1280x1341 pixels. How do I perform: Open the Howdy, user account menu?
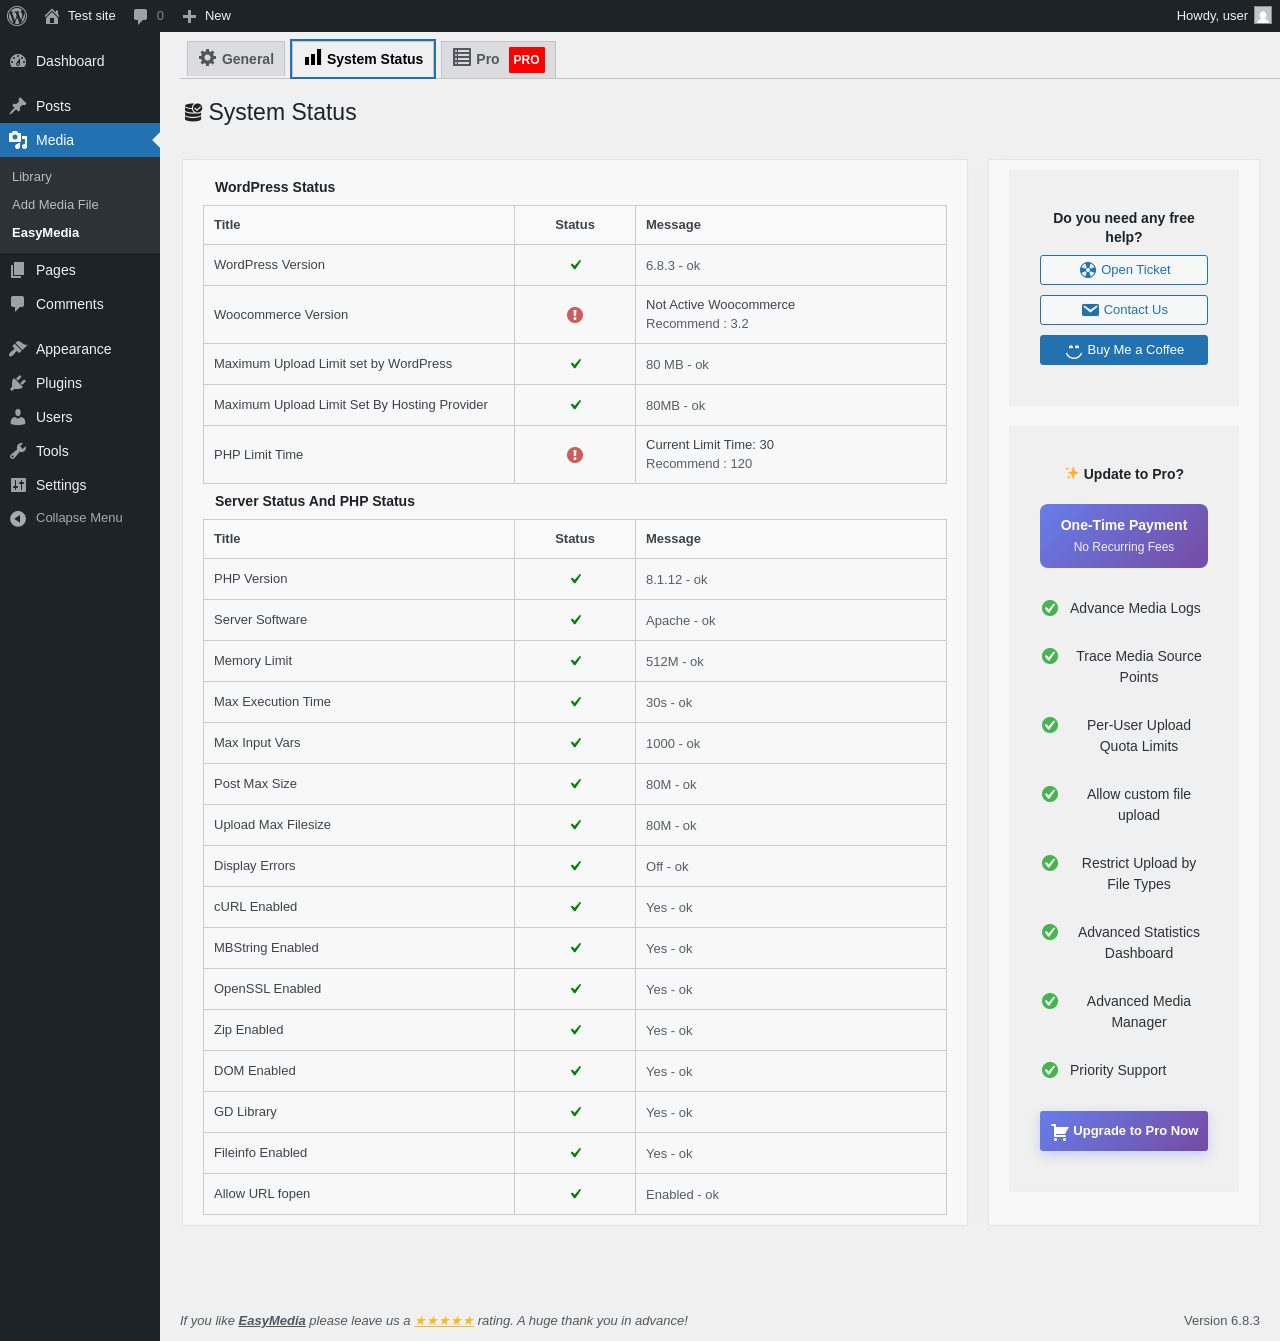(x=1211, y=16)
